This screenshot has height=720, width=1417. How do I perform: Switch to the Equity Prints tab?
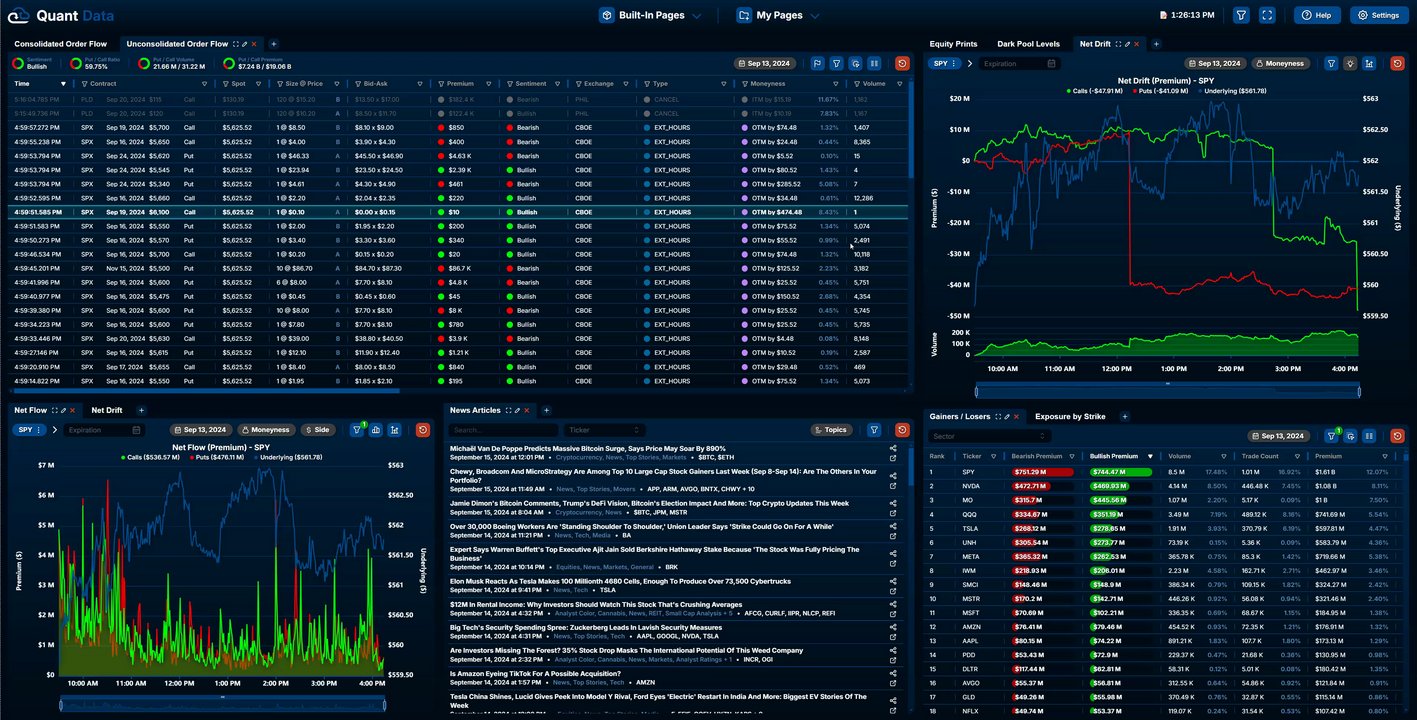953,44
